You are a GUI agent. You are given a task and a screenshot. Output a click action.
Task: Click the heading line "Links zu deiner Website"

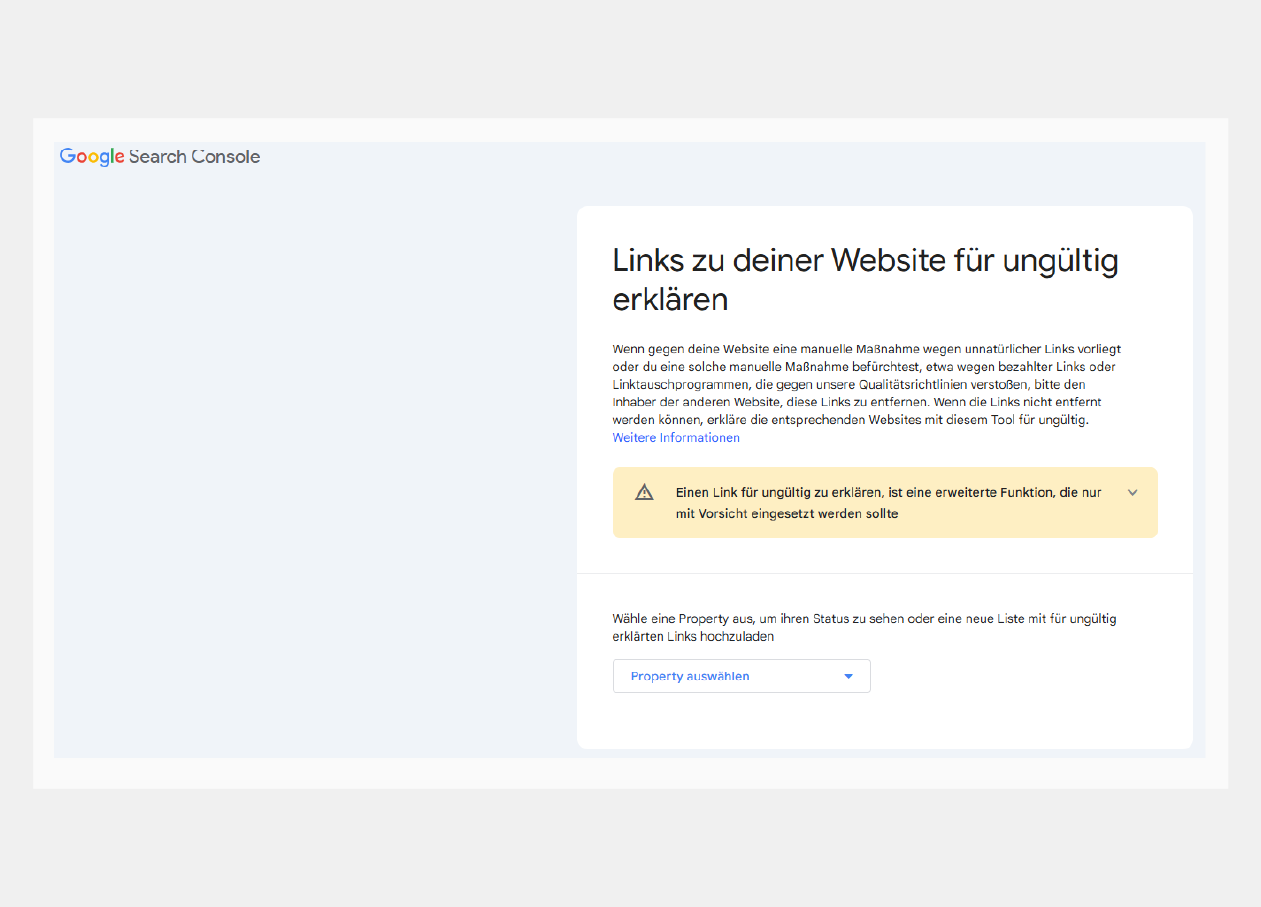pyautogui.click(x=865, y=261)
